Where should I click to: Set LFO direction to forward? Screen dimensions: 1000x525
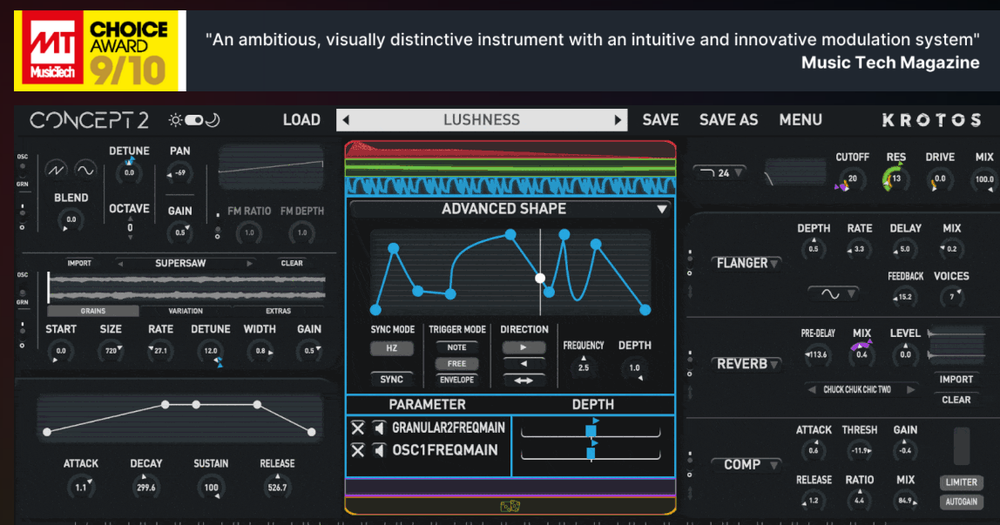click(x=524, y=348)
